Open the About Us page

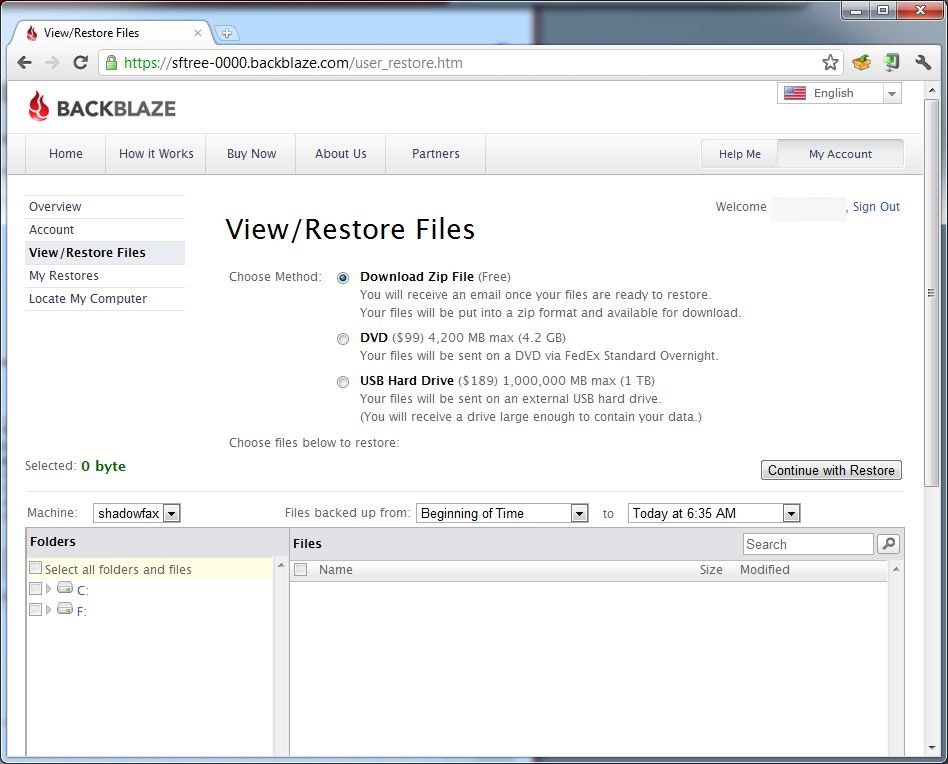coord(340,154)
